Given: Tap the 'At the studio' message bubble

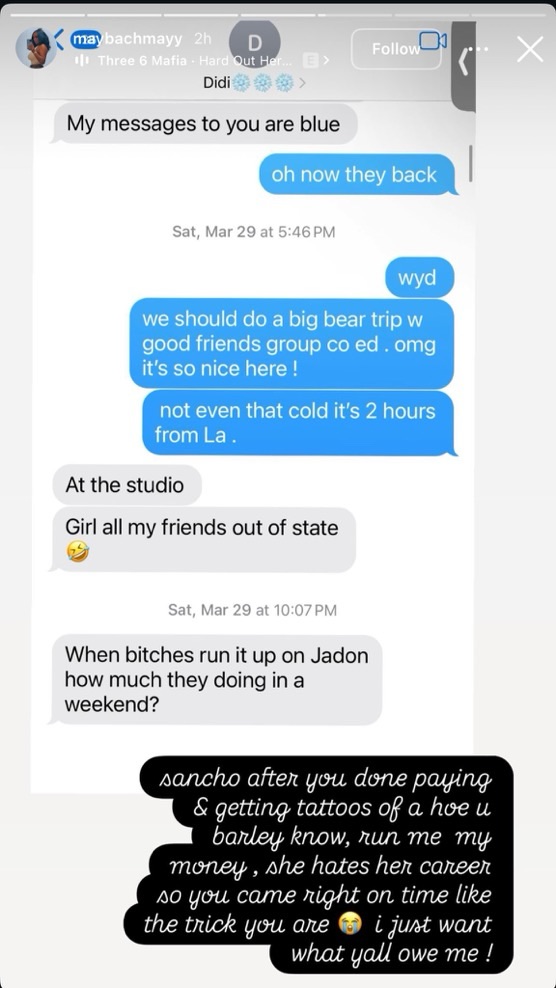Looking at the screenshot, I should 127,485.
